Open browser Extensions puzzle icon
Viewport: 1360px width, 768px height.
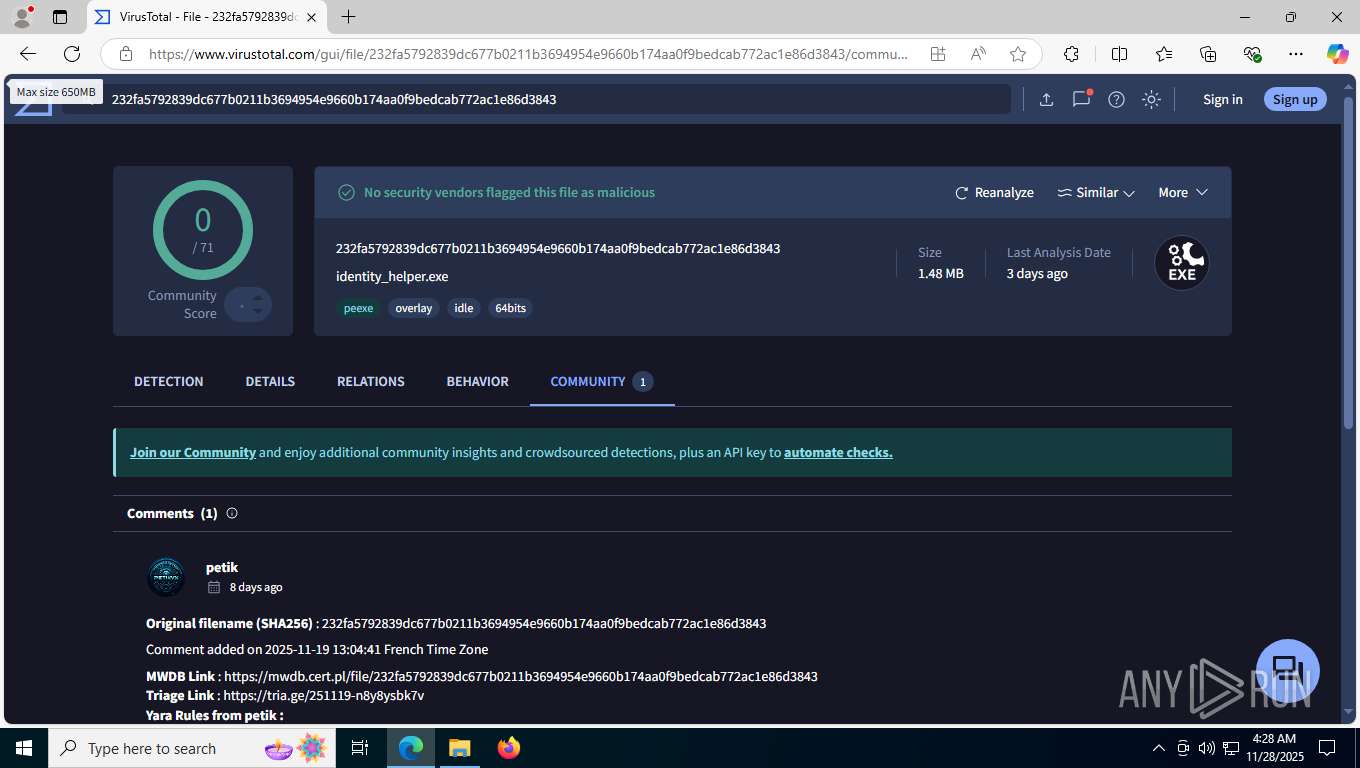tap(1071, 54)
